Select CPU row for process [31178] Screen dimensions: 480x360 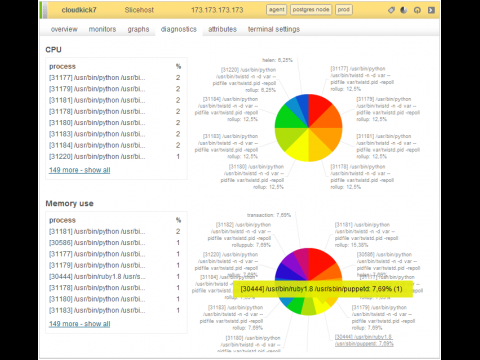pos(115,112)
